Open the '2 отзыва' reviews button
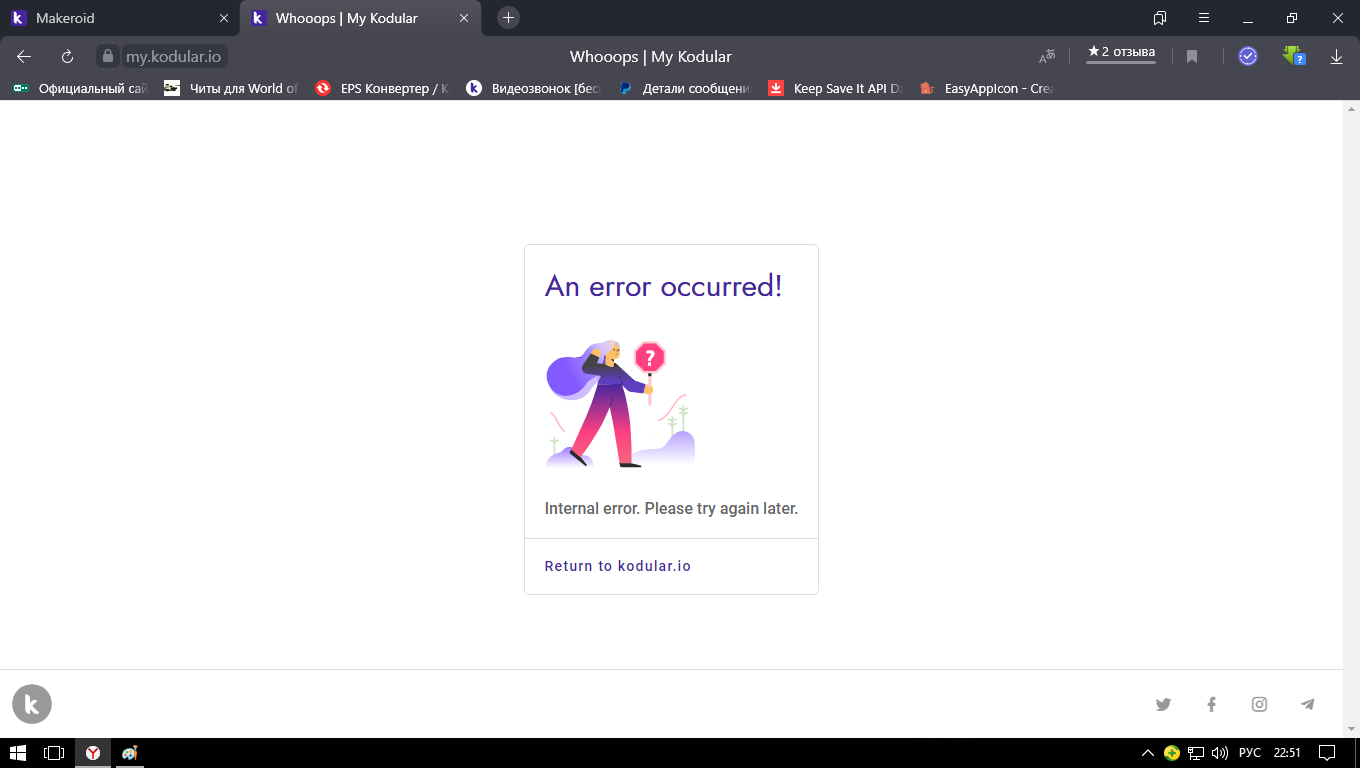The width and height of the screenshot is (1364, 772). point(1121,52)
